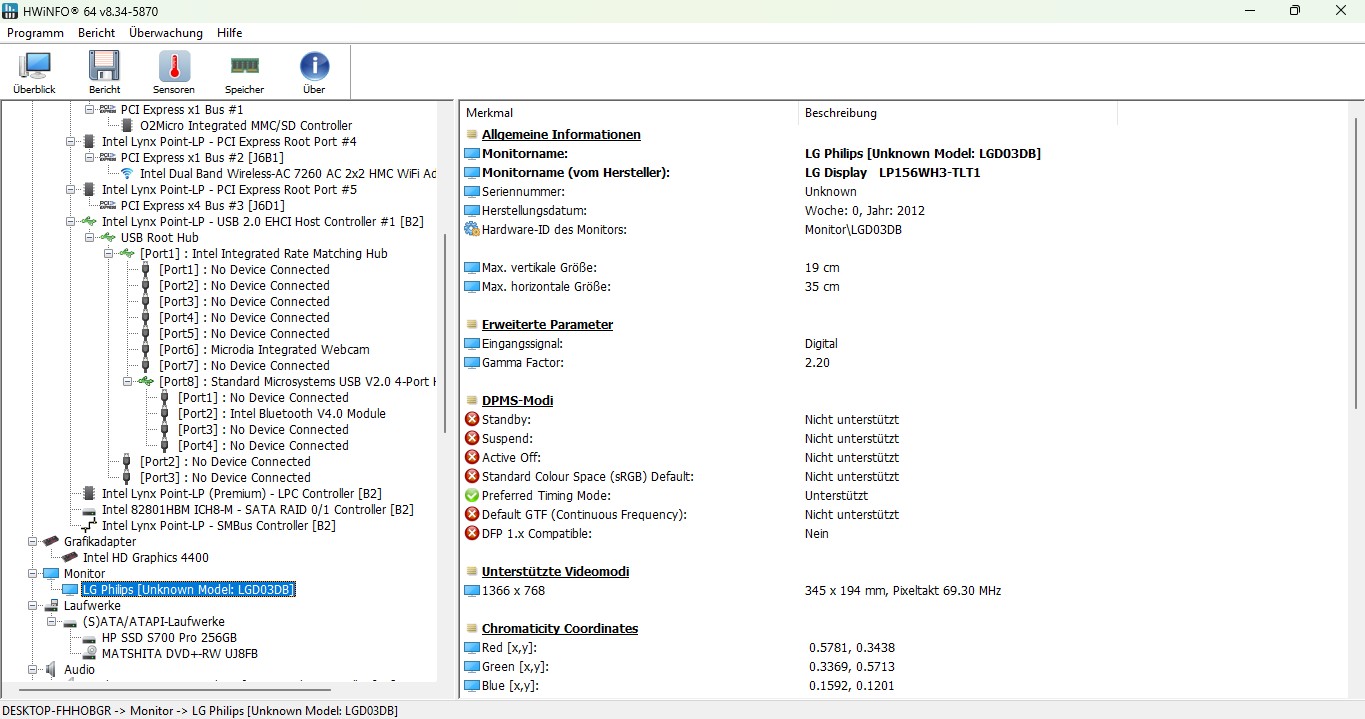Click the Microdia Integrated Webcam entry
The height and width of the screenshot is (719, 1365).
tap(264, 350)
